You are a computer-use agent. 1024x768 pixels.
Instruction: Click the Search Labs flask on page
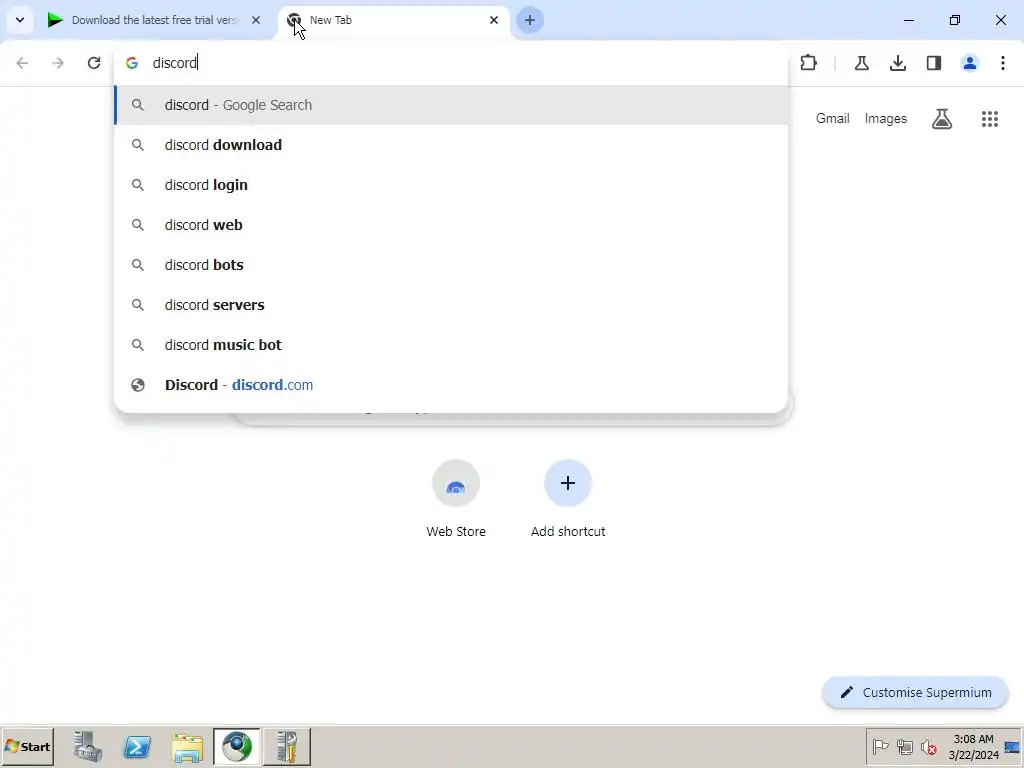(x=942, y=119)
